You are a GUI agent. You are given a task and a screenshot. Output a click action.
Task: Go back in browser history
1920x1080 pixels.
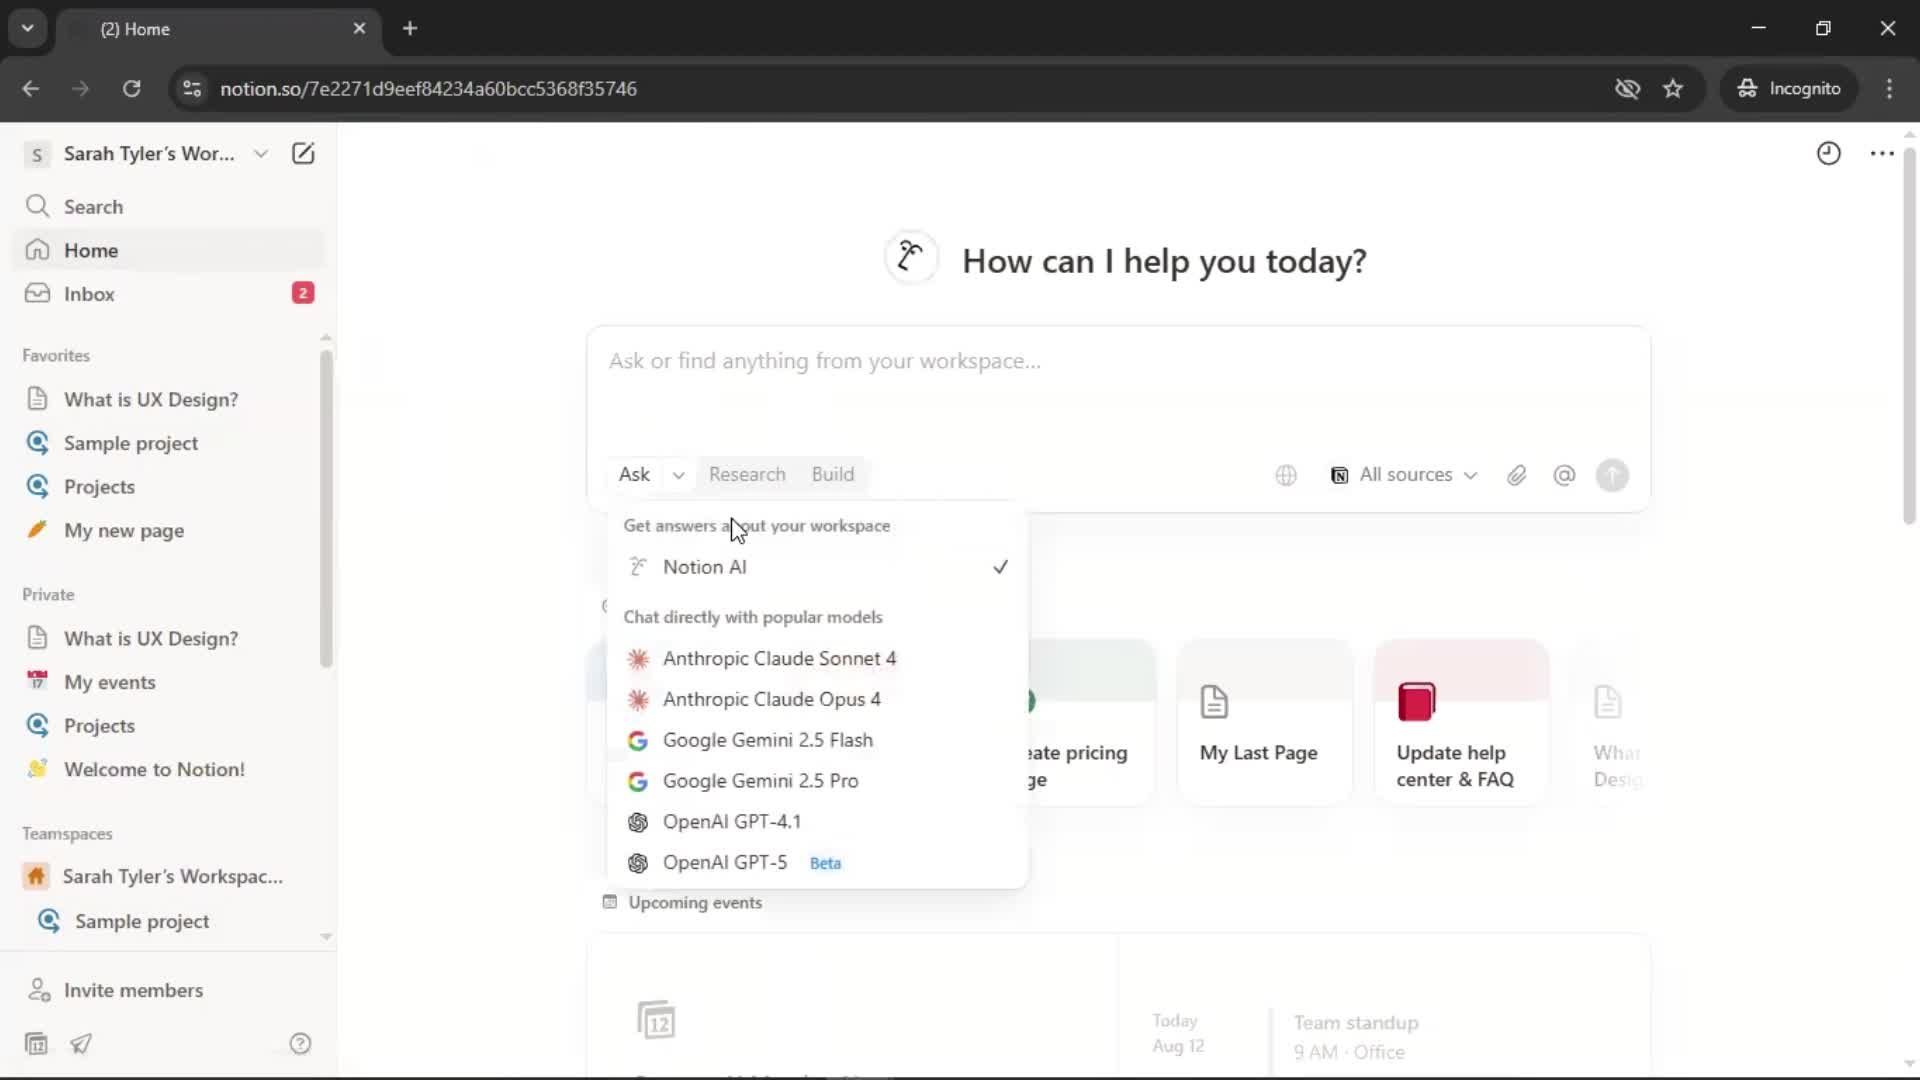(30, 89)
